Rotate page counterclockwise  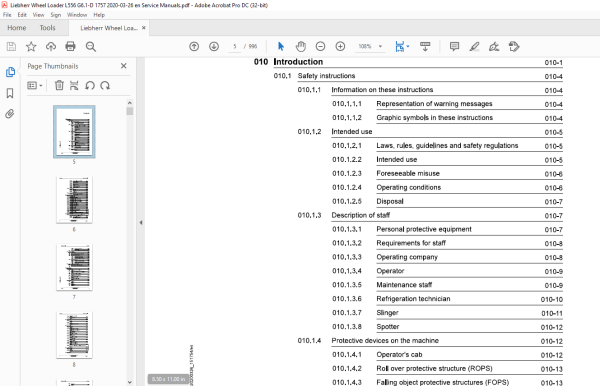pyautogui.click(x=90, y=85)
